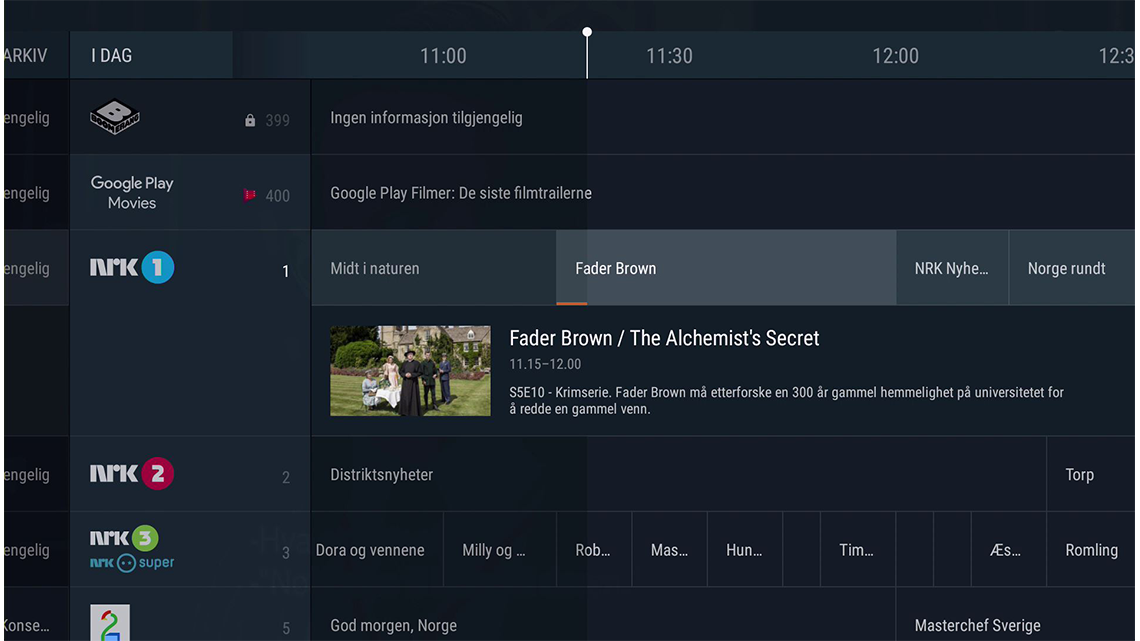Click the movie reel icon beside channel 400
The height and width of the screenshot is (641, 1140).
point(249,194)
